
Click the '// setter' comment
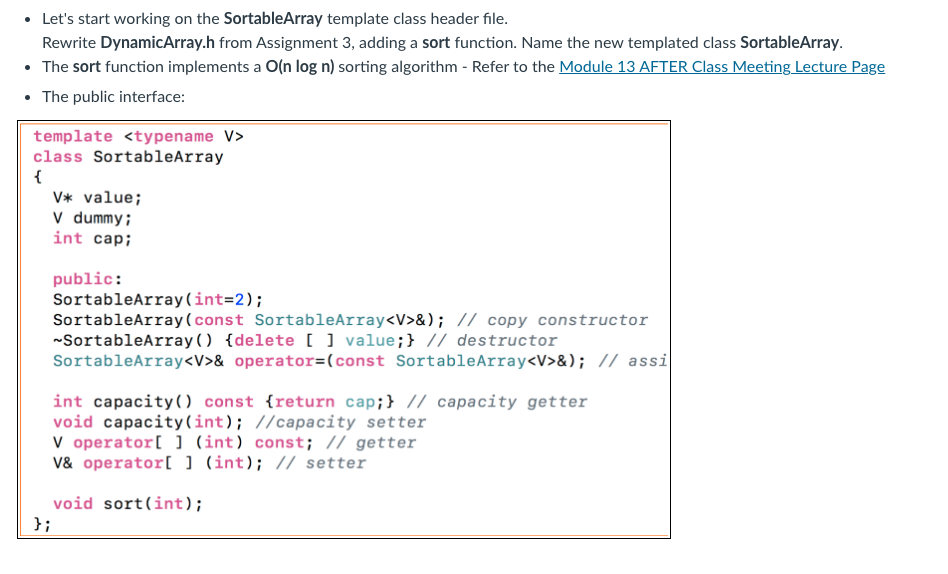click(x=320, y=463)
